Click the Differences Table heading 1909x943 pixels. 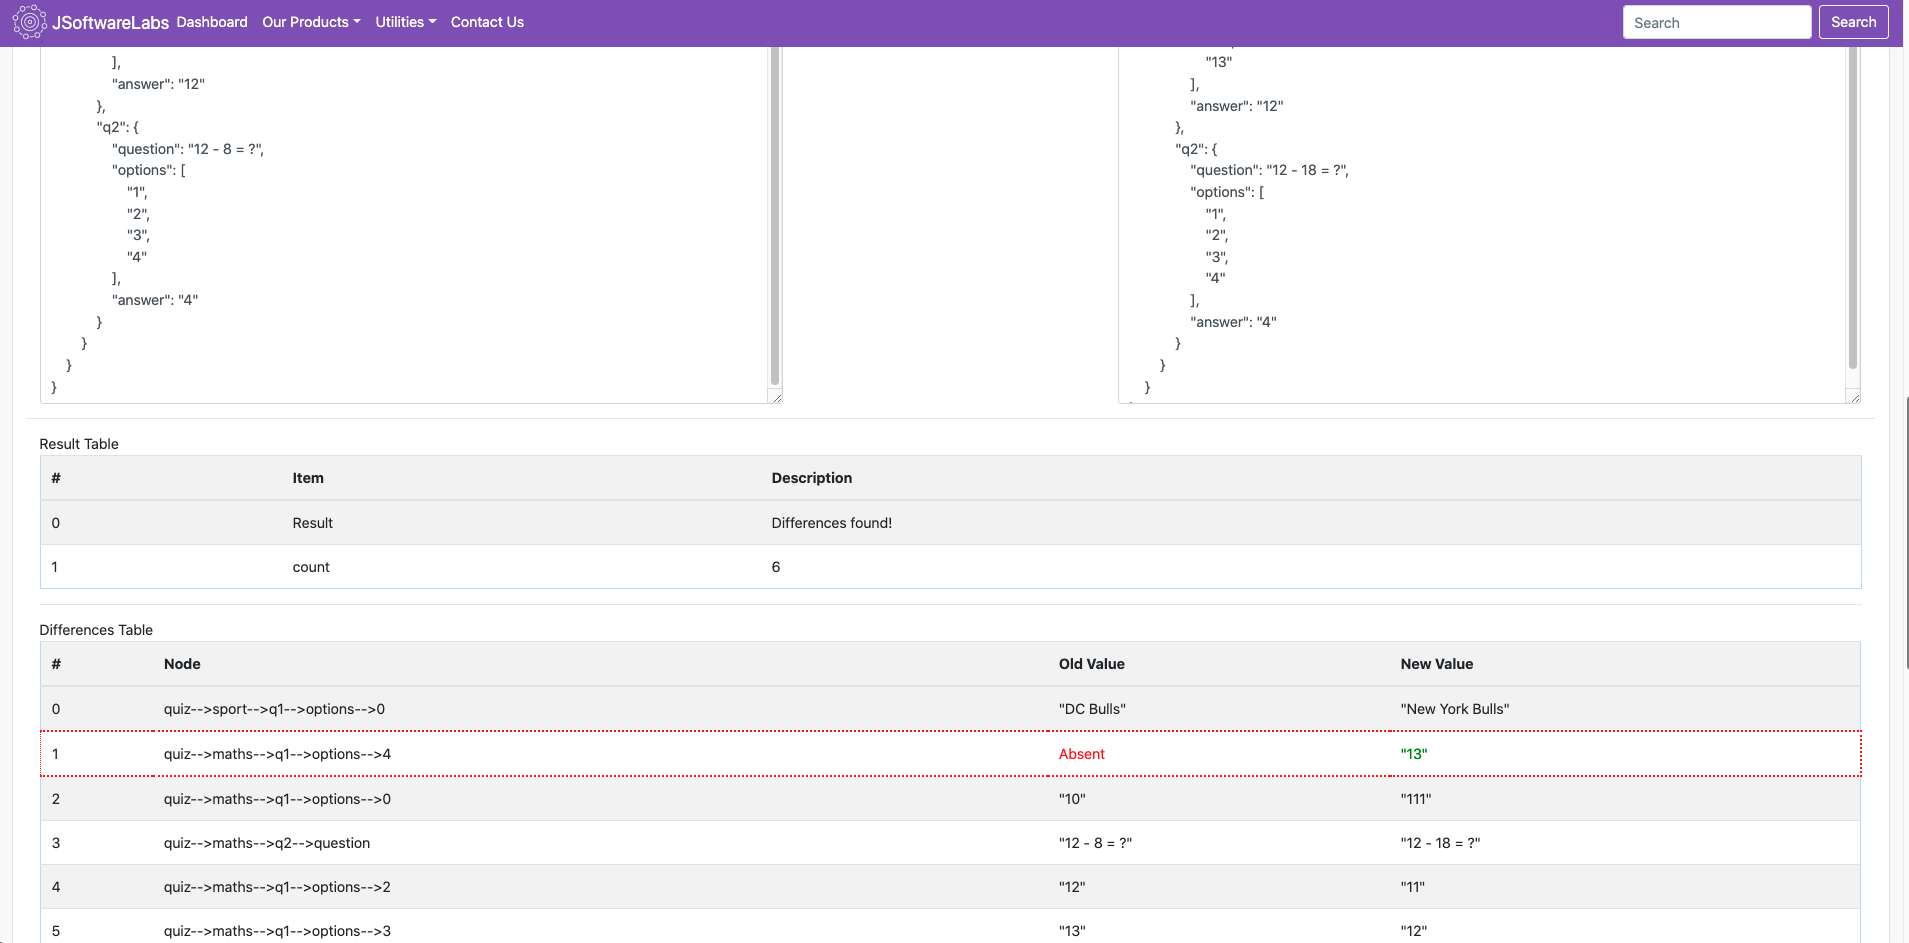[96, 630]
